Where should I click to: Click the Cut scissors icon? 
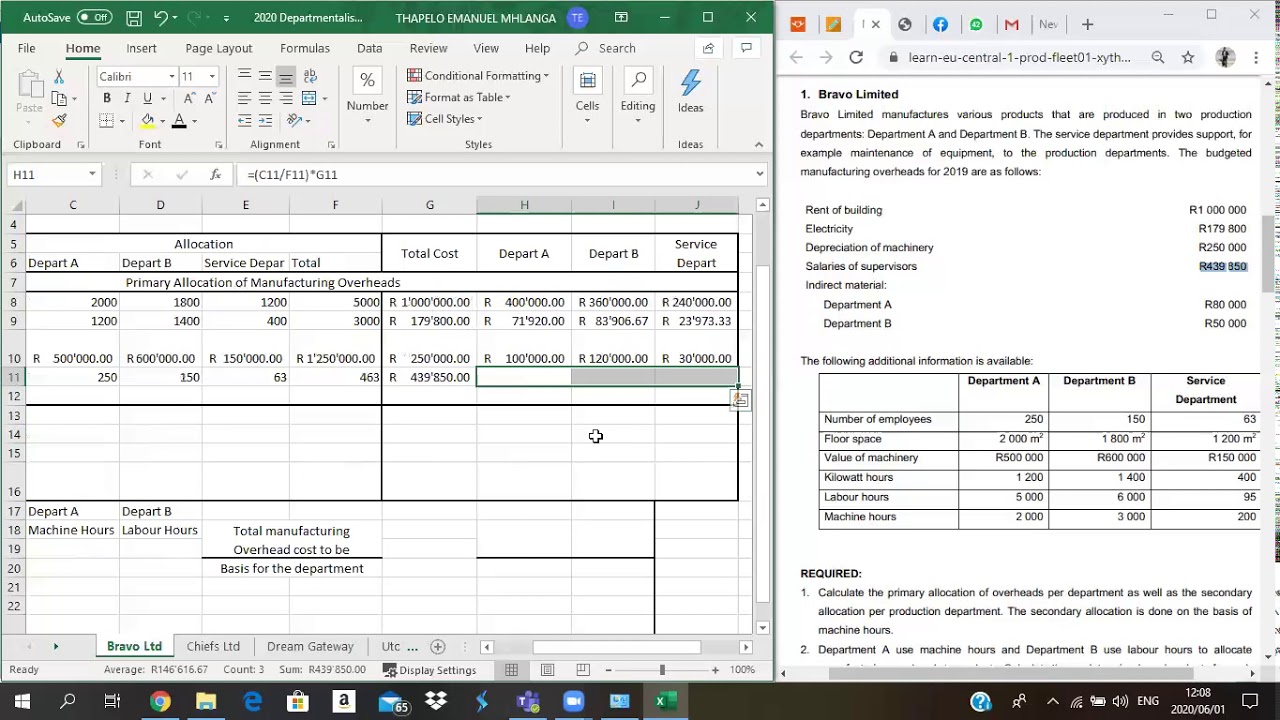pos(59,77)
